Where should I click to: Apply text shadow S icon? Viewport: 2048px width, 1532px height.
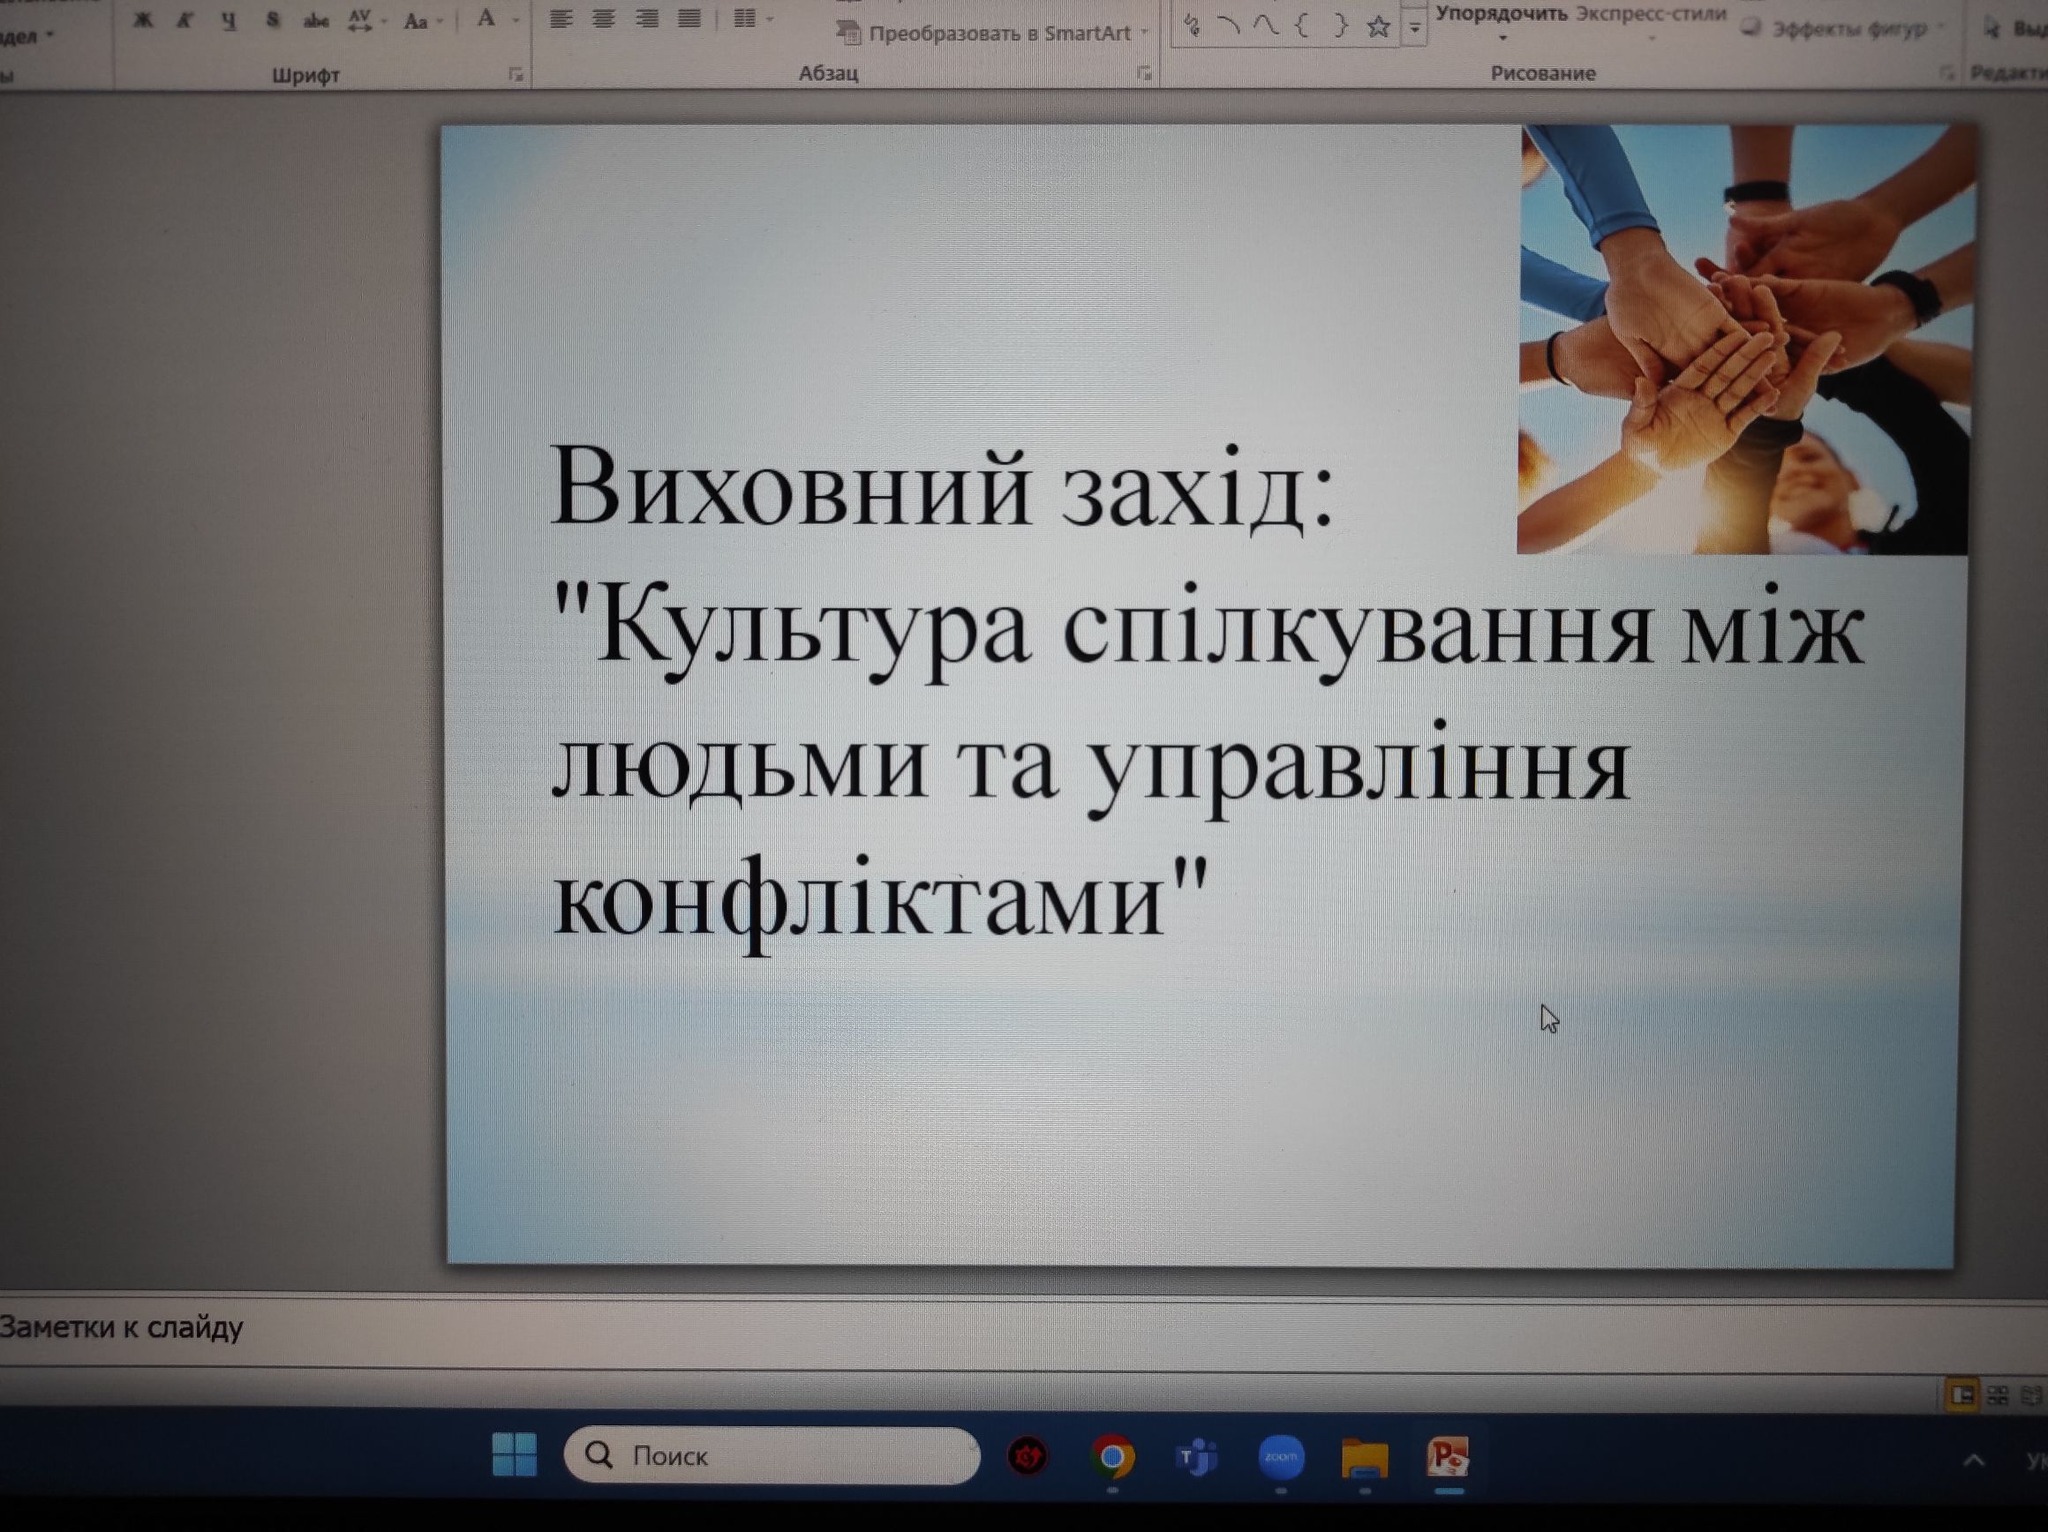click(x=272, y=20)
